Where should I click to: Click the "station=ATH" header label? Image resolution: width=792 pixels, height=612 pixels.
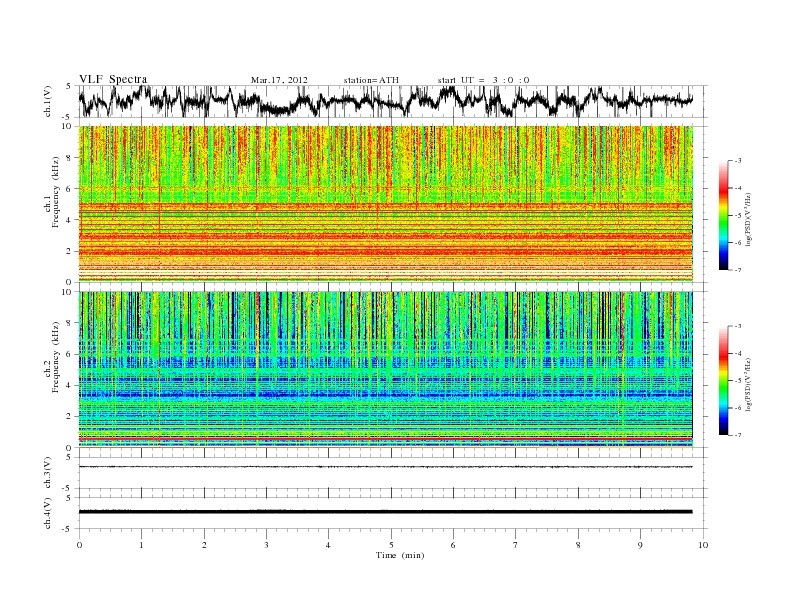[371, 80]
